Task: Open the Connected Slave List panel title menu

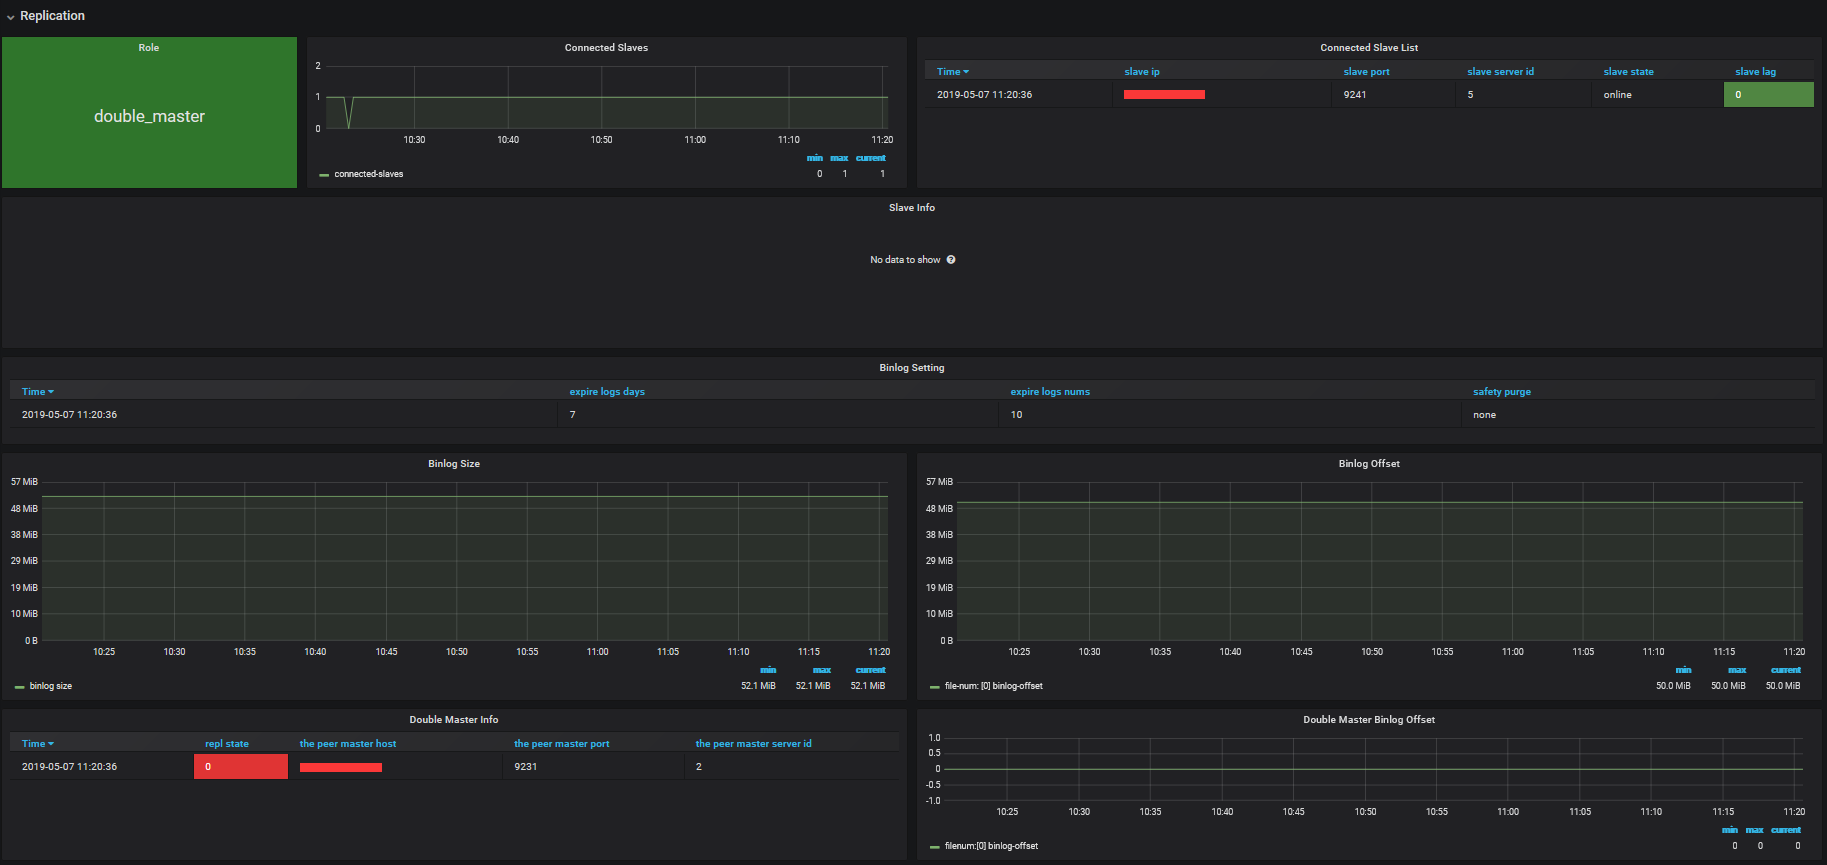Action: 1369,48
